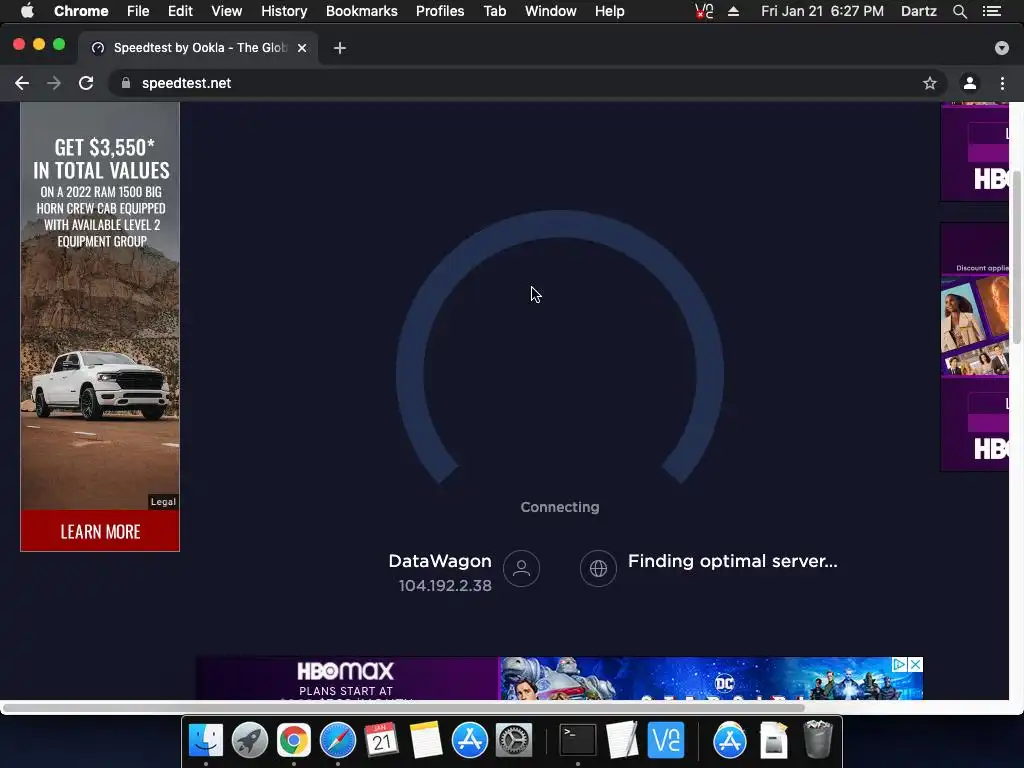Image resolution: width=1024 pixels, height=768 pixels.
Task: Close the HBO Max banner ad
Action: coord(916,664)
